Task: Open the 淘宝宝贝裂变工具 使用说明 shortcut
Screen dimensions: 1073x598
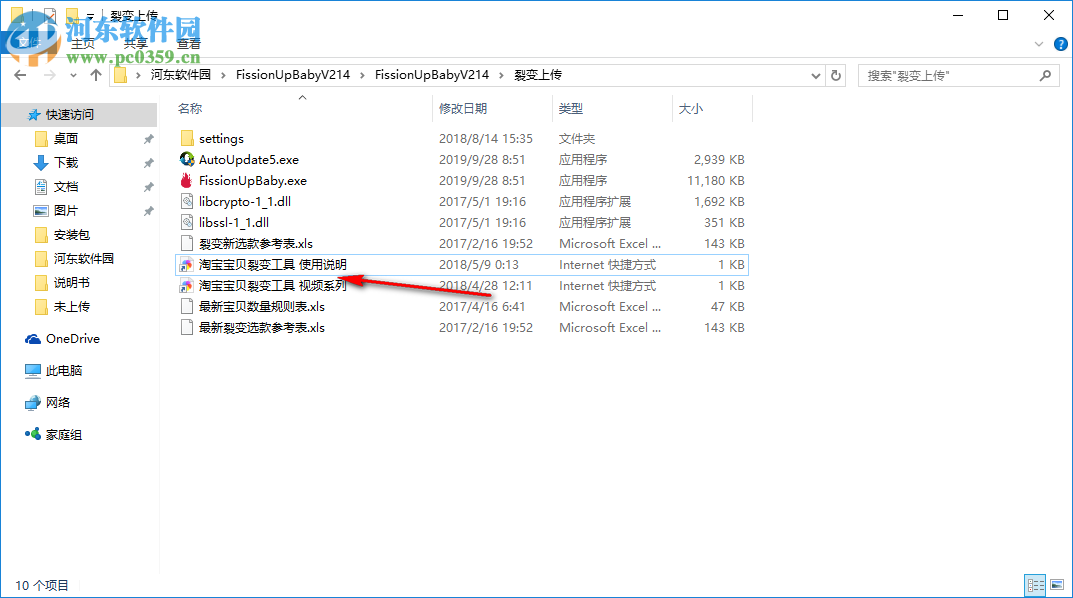Action: (x=265, y=264)
